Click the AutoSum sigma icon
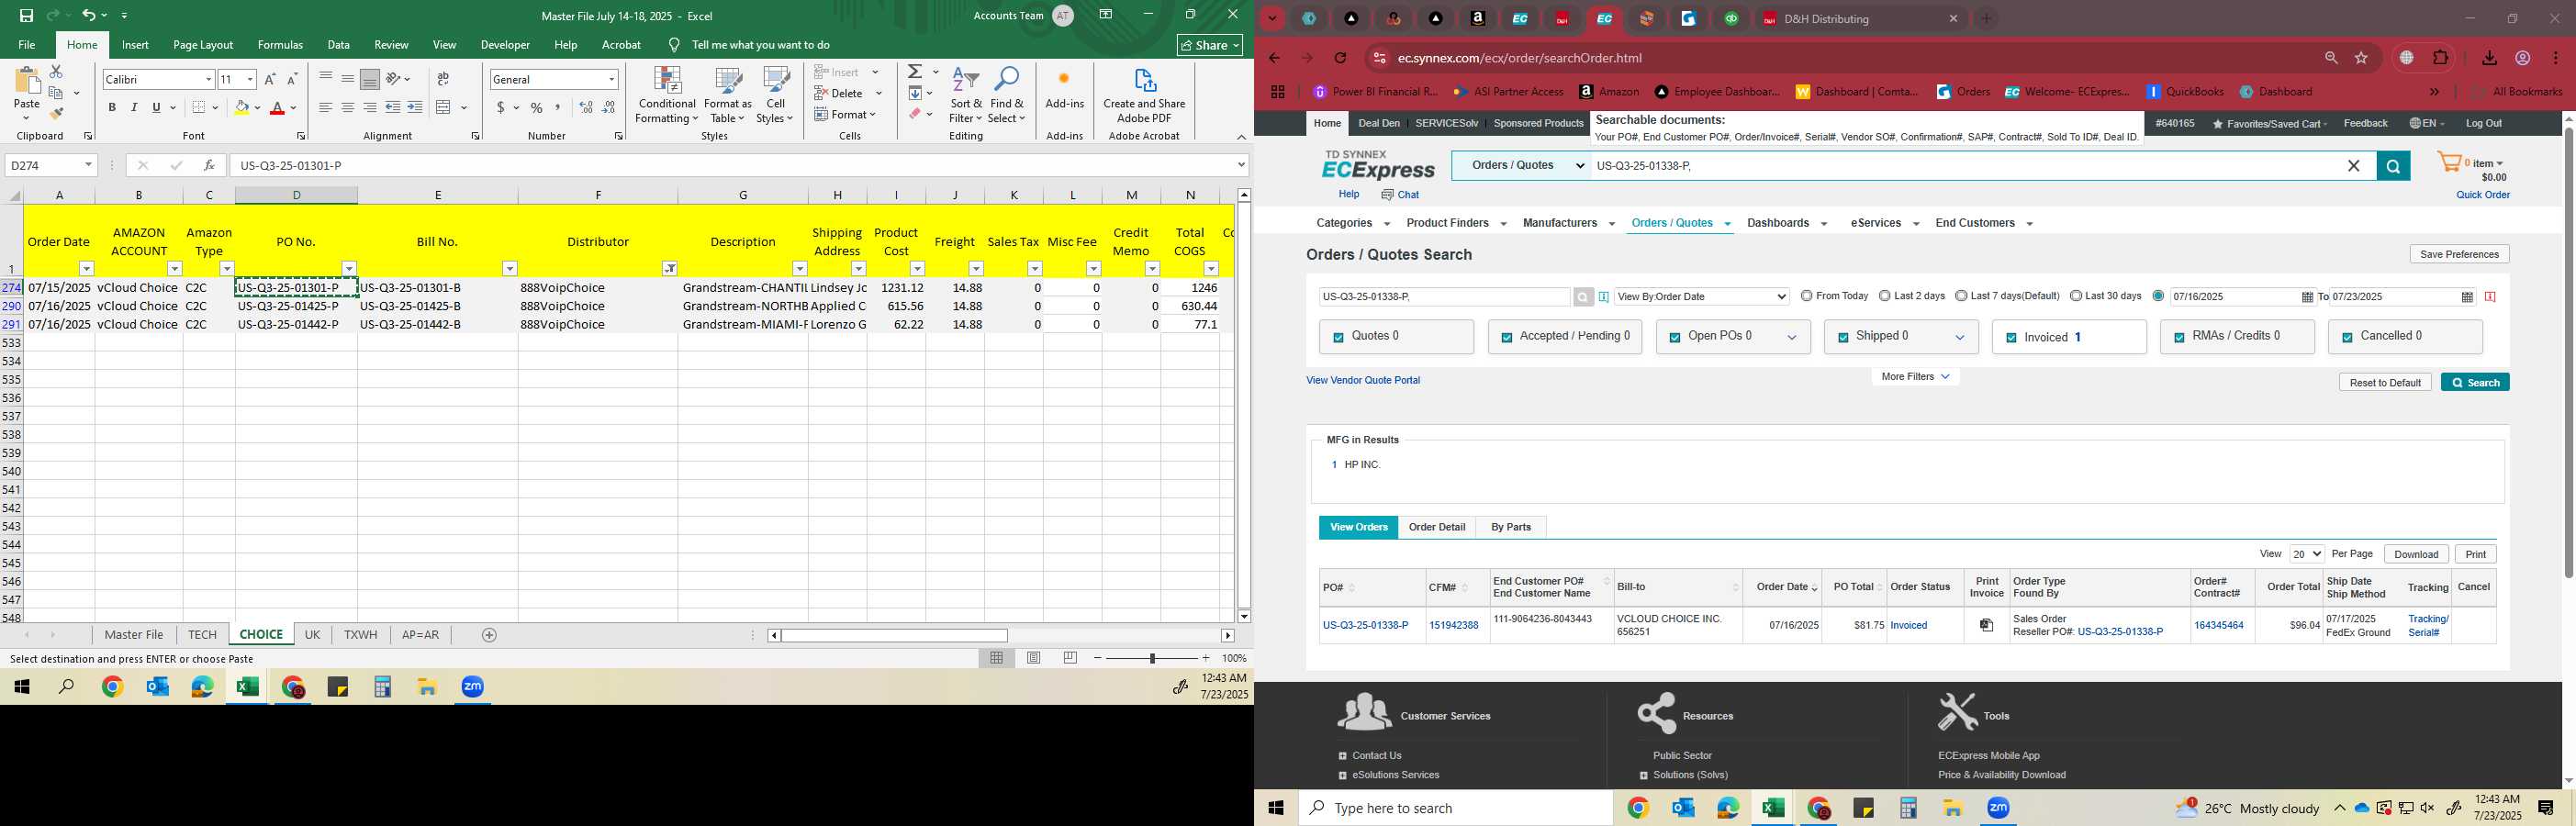This screenshot has height=826, width=2576. pyautogui.click(x=914, y=72)
